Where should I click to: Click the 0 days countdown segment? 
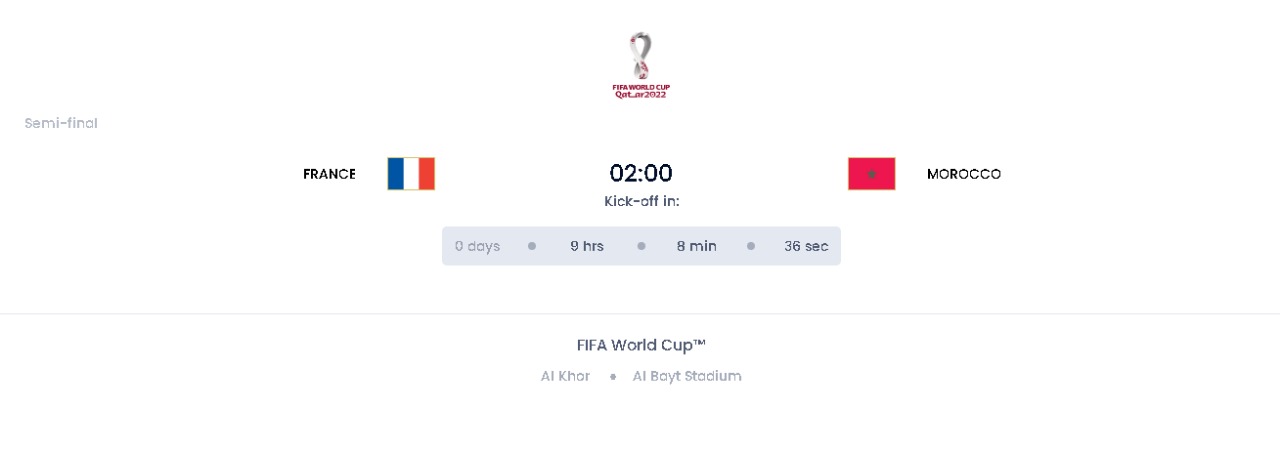[477, 246]
